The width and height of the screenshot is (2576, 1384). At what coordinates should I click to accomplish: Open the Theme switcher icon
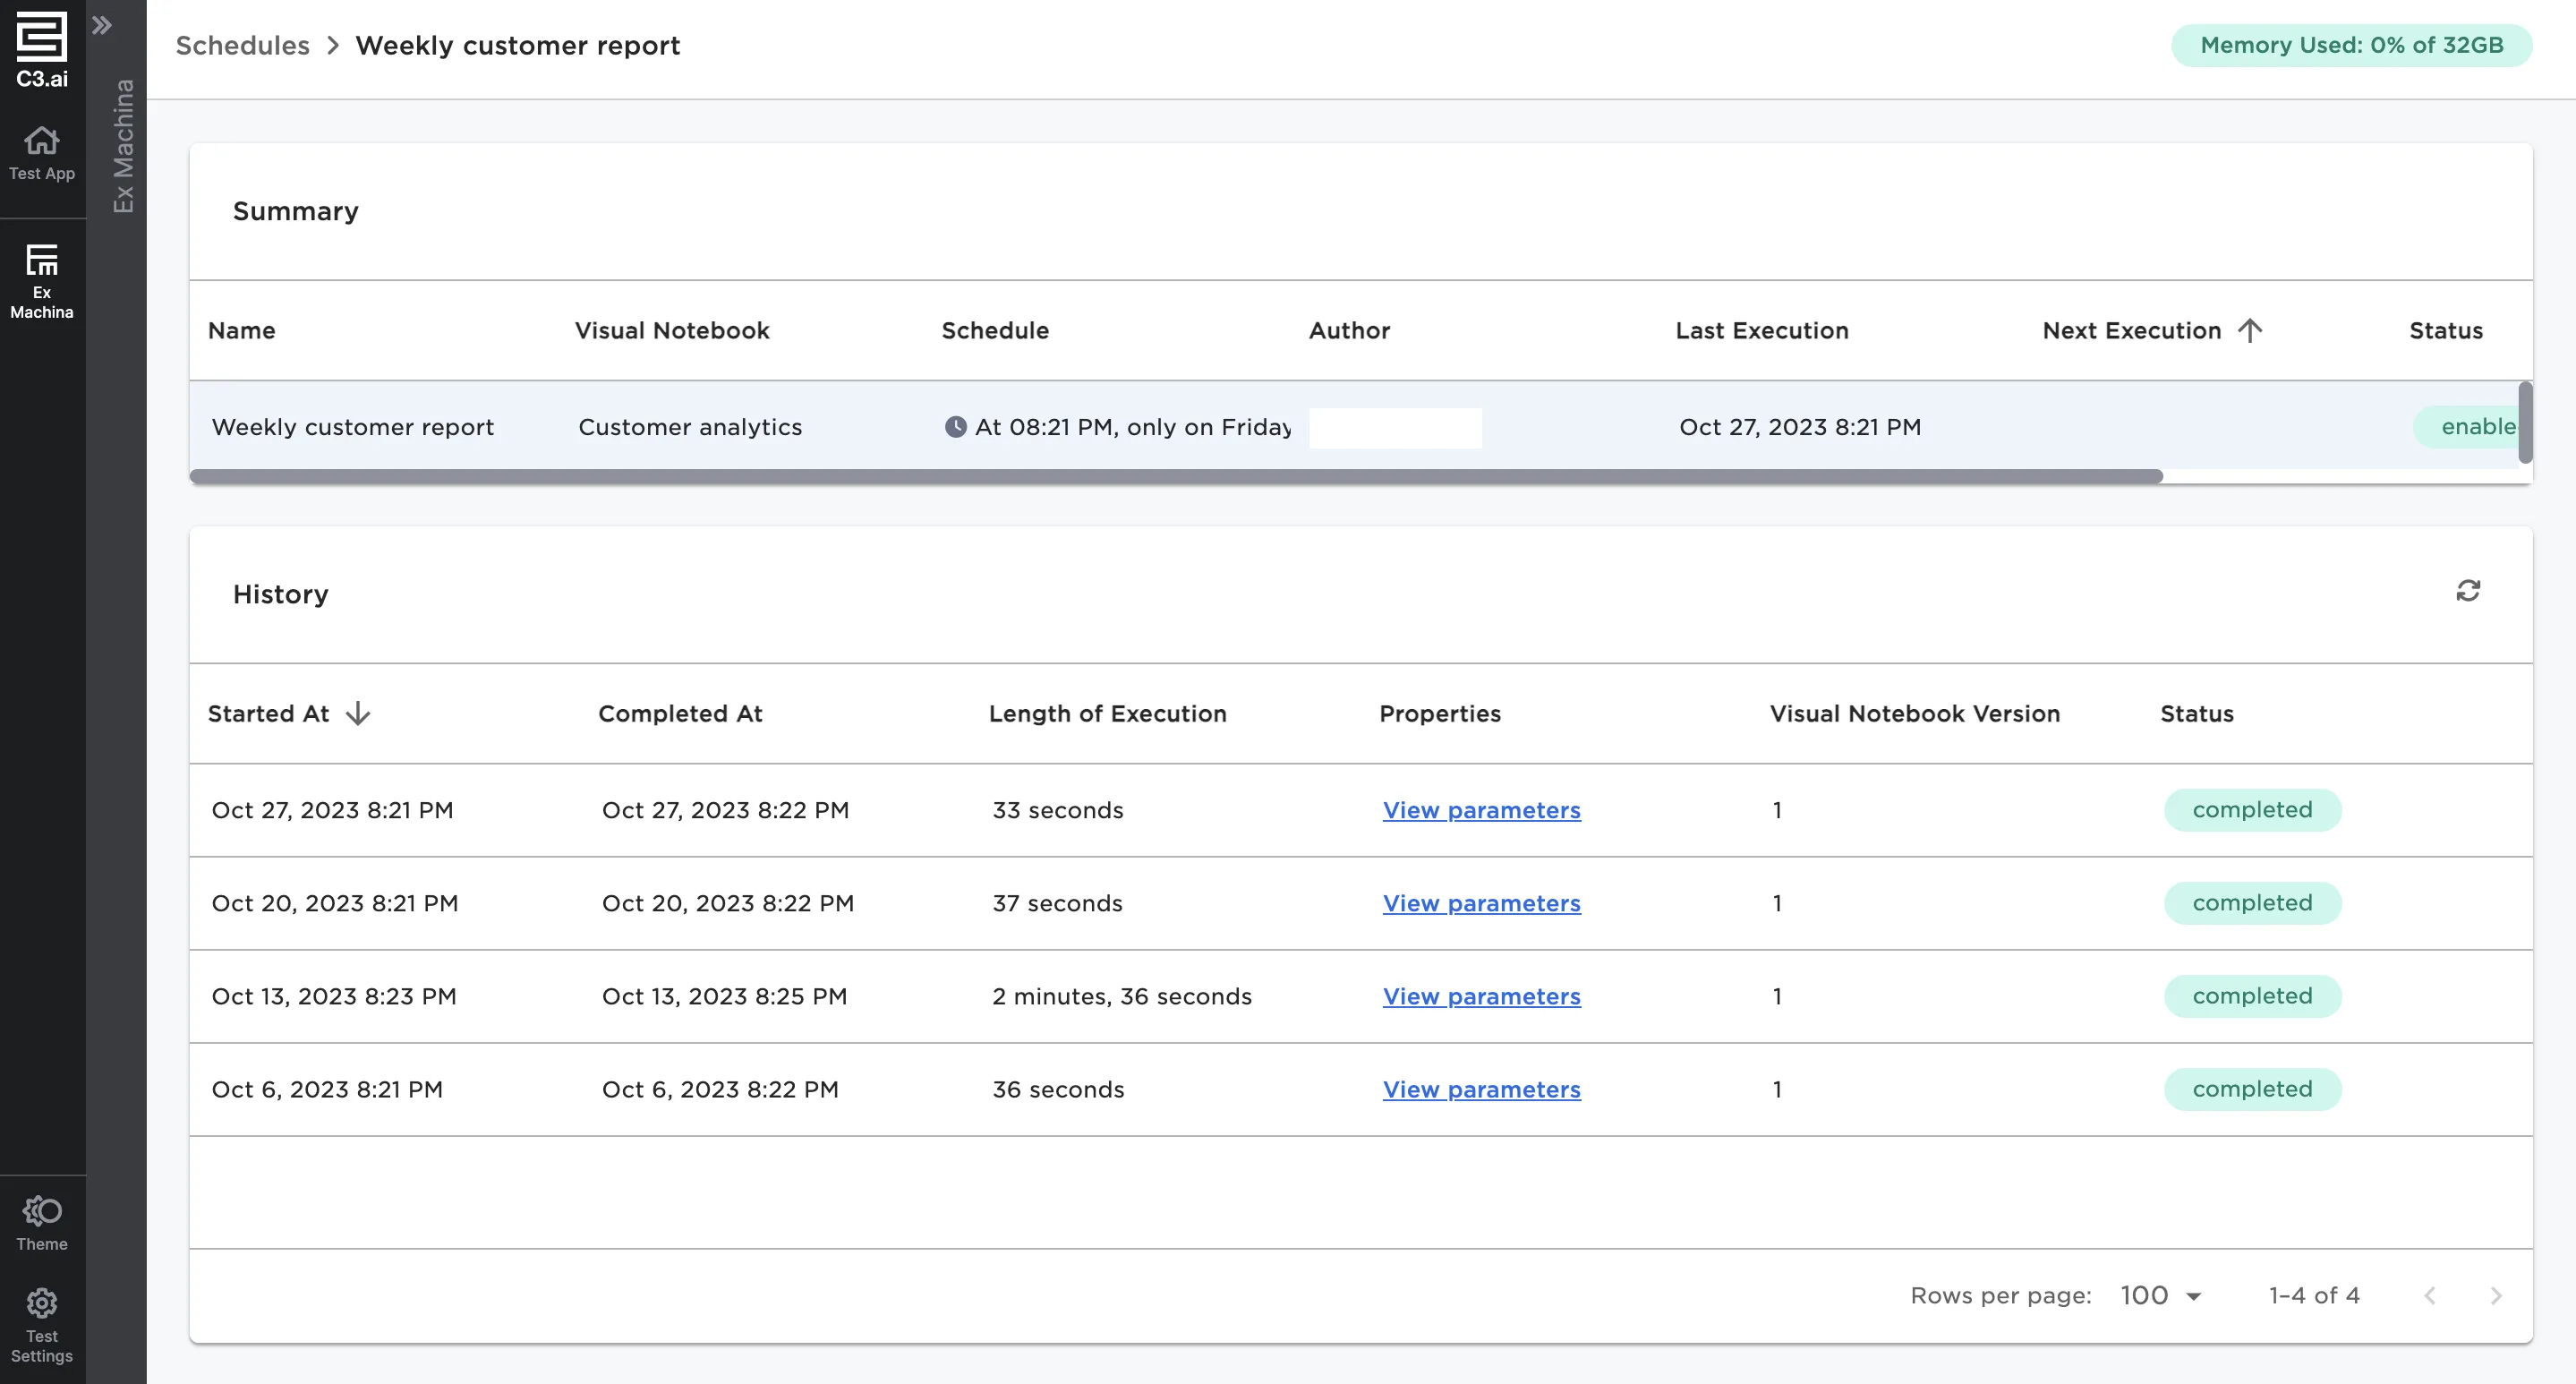(x=41, y=1211)
